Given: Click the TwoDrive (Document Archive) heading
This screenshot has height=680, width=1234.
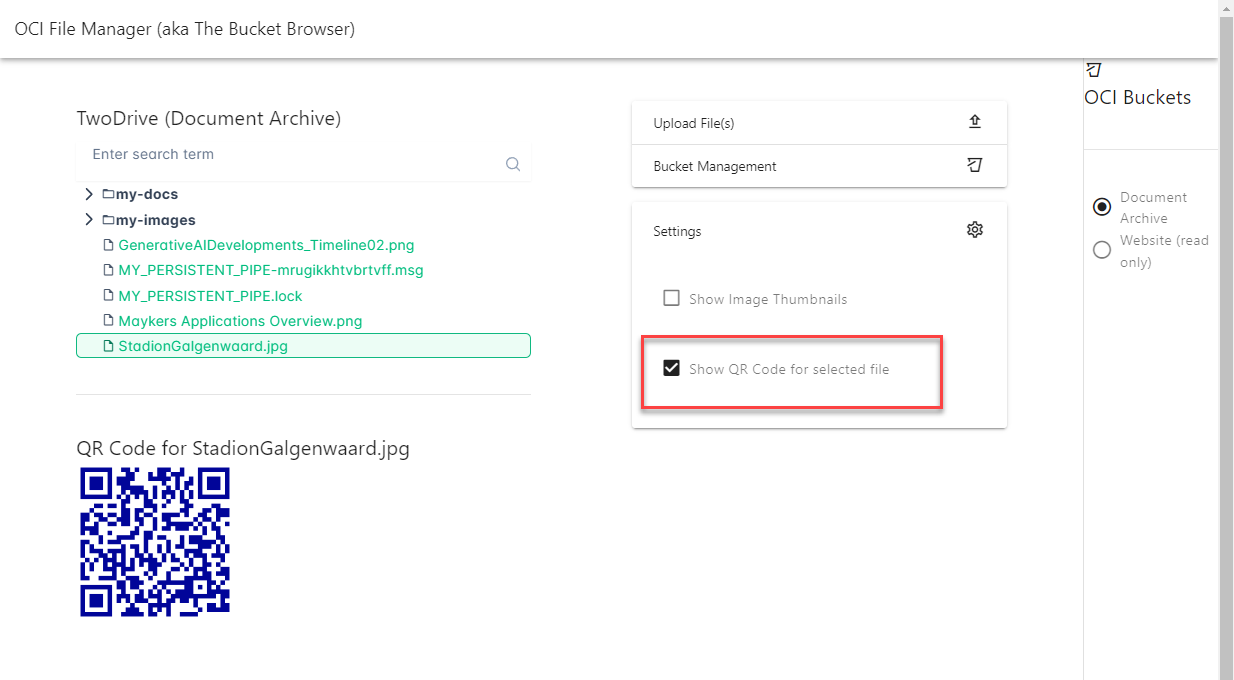Looking at the screenshot, I should (209, 118).
